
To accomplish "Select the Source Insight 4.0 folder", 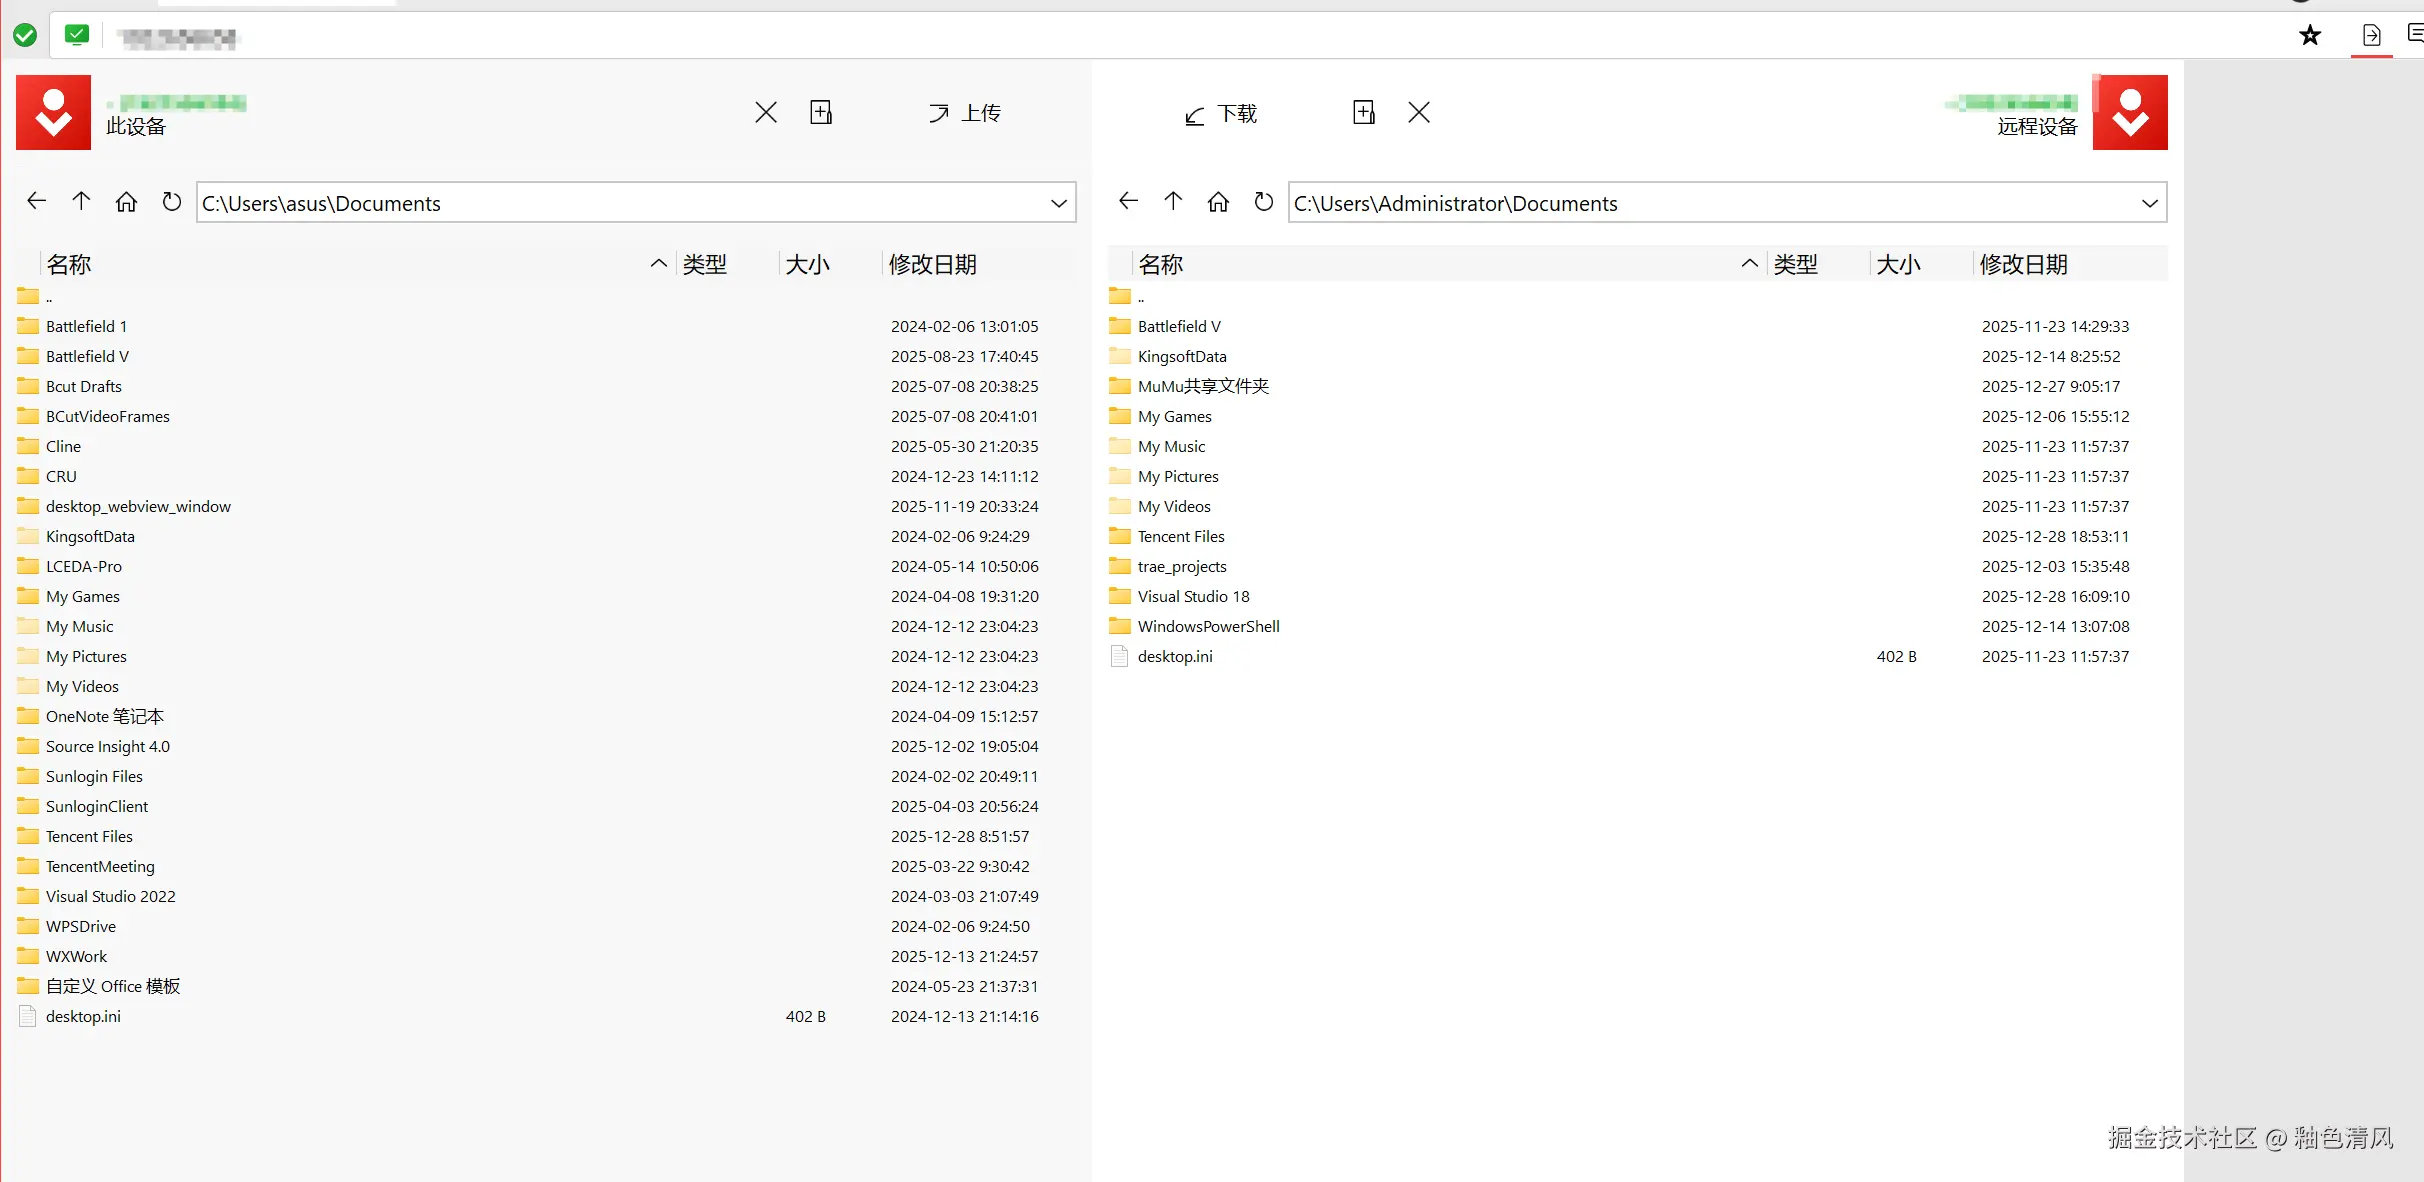I will 107,746.
